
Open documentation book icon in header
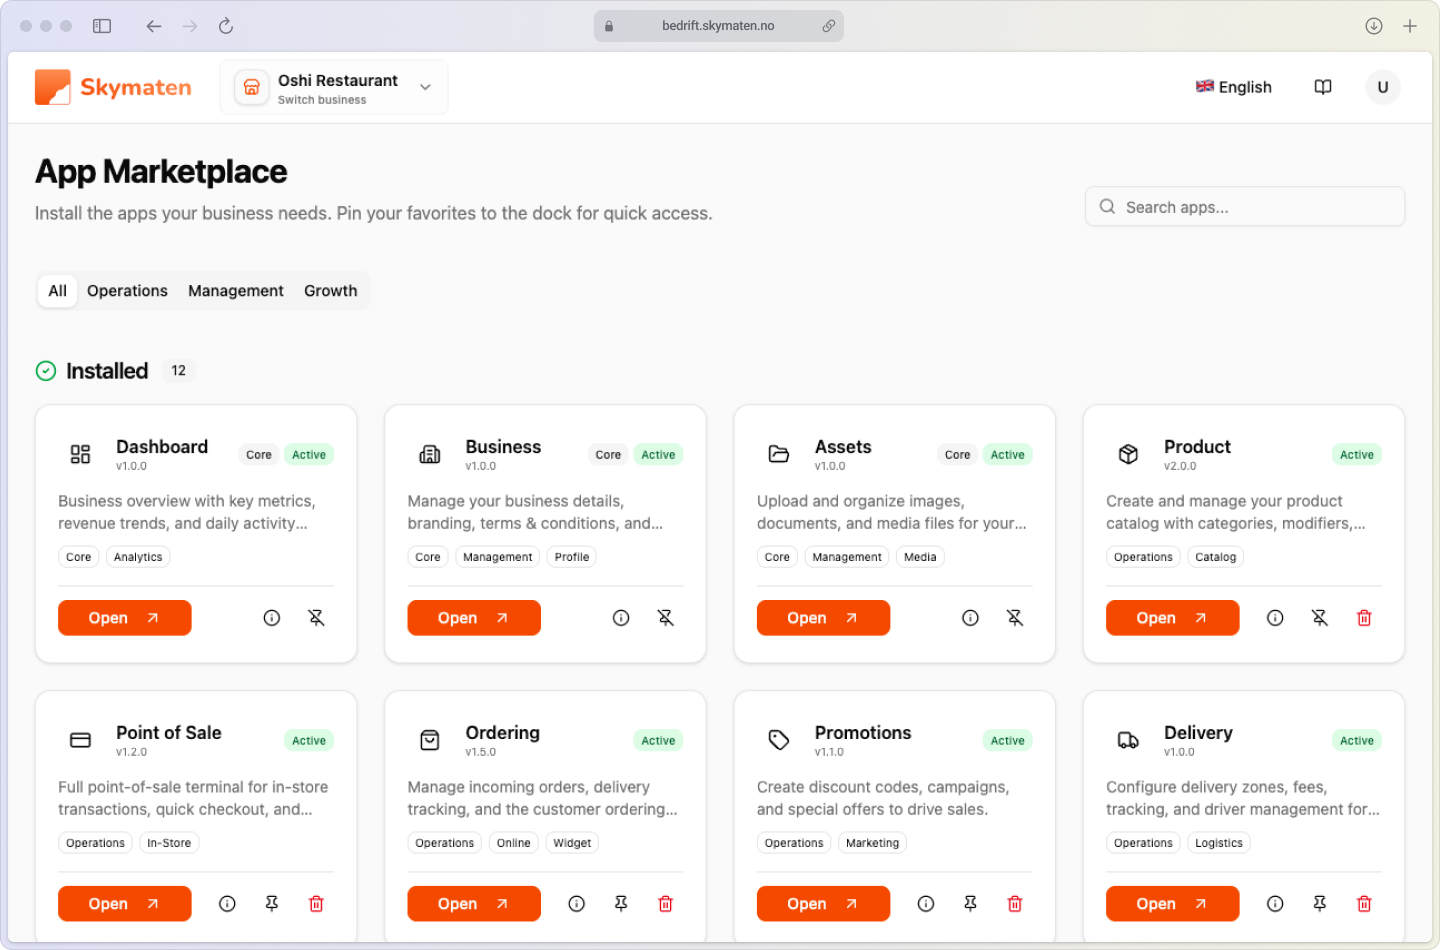[x=1323, y=87]
